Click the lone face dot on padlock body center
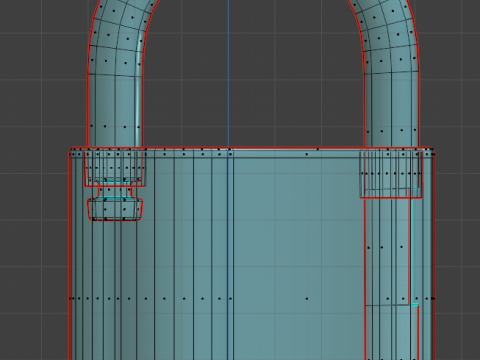The width and height of the screenshot is (480, 360). (x=307, y=299)
